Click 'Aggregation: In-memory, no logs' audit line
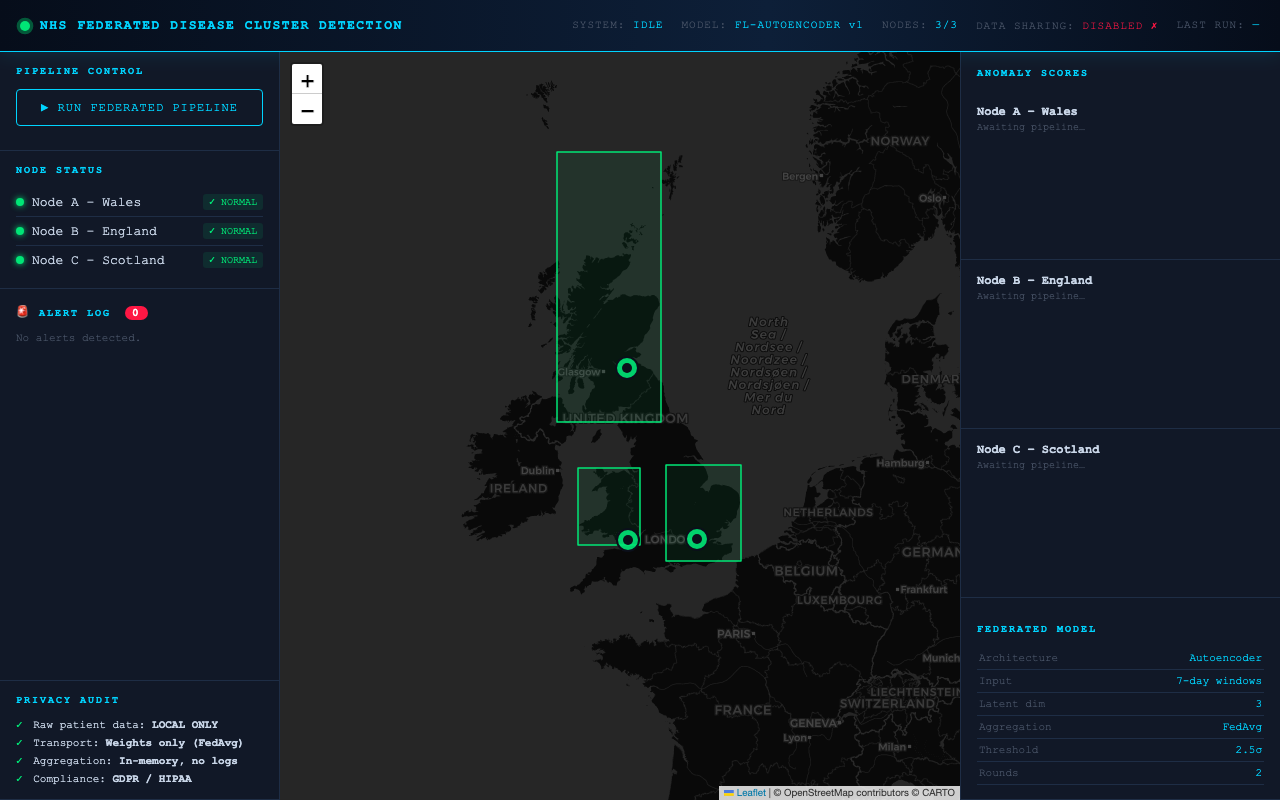 pyautogui.click(x=127, y=761)
